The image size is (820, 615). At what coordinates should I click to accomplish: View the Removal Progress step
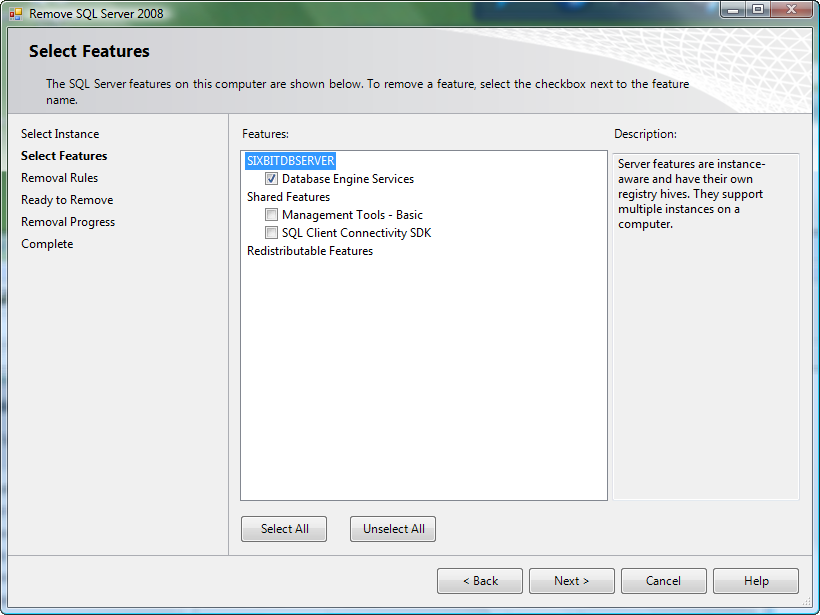tap(67, 221)
